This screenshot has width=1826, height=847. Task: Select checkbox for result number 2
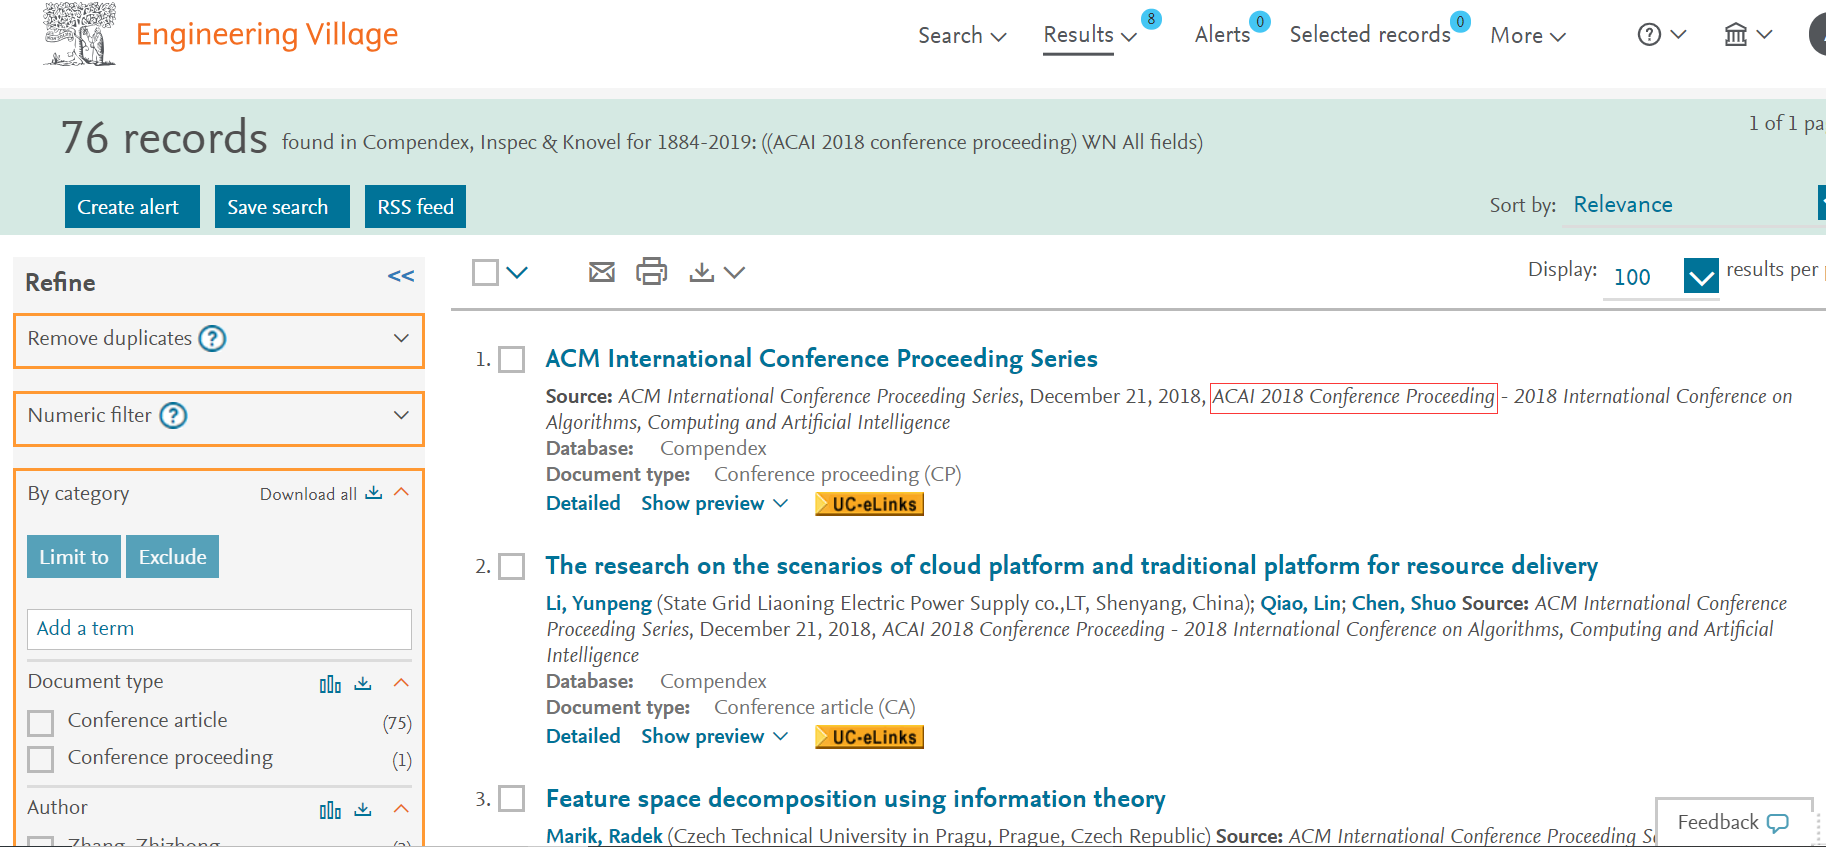512,567
